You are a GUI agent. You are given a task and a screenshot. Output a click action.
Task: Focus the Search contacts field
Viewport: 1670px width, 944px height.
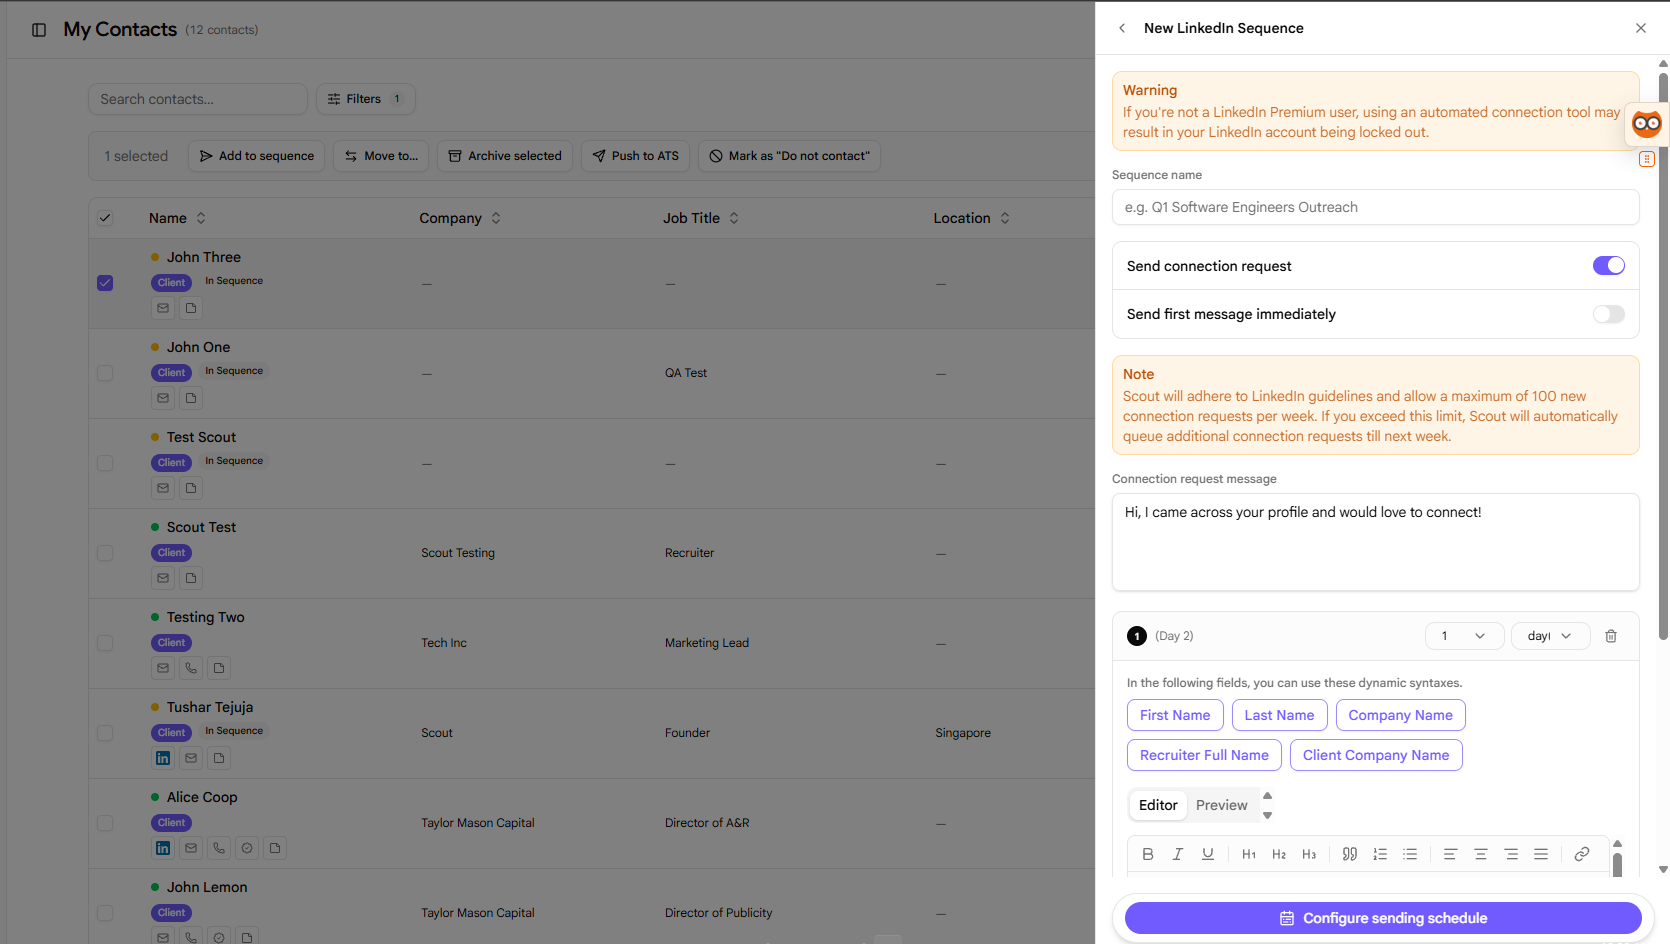click(x=198, y=99)
